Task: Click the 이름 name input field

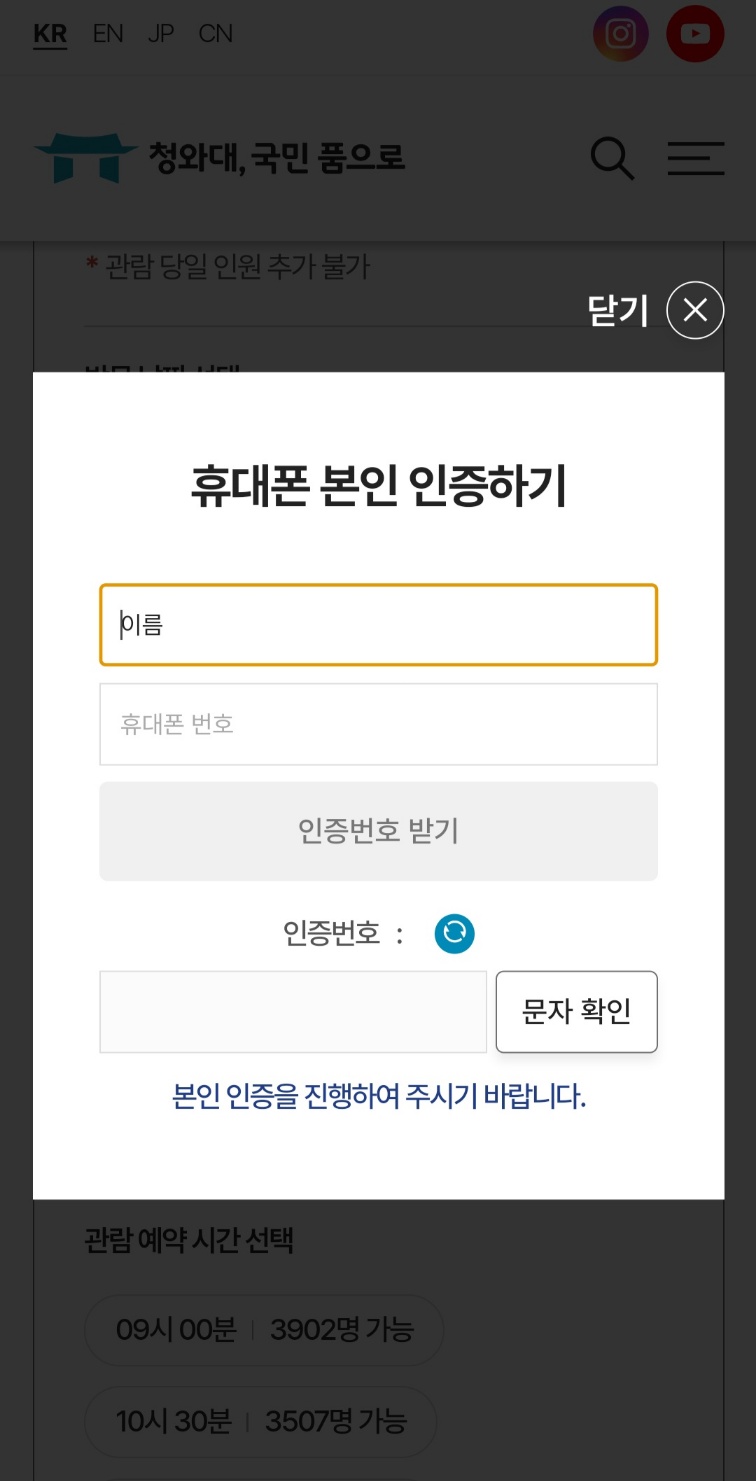Action: 378,624
